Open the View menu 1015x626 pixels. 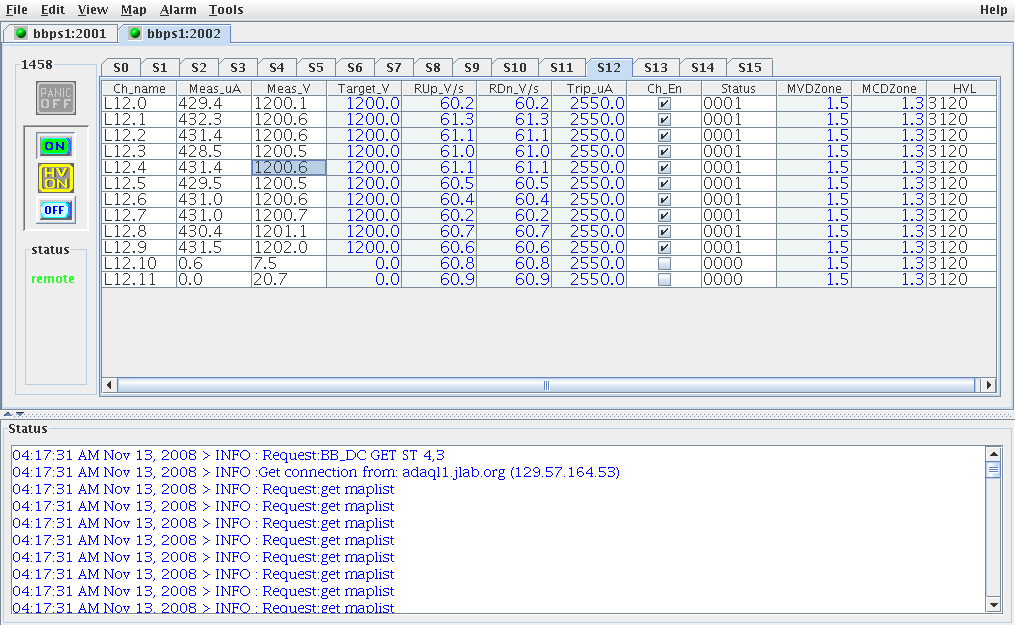tap(93, 10)
